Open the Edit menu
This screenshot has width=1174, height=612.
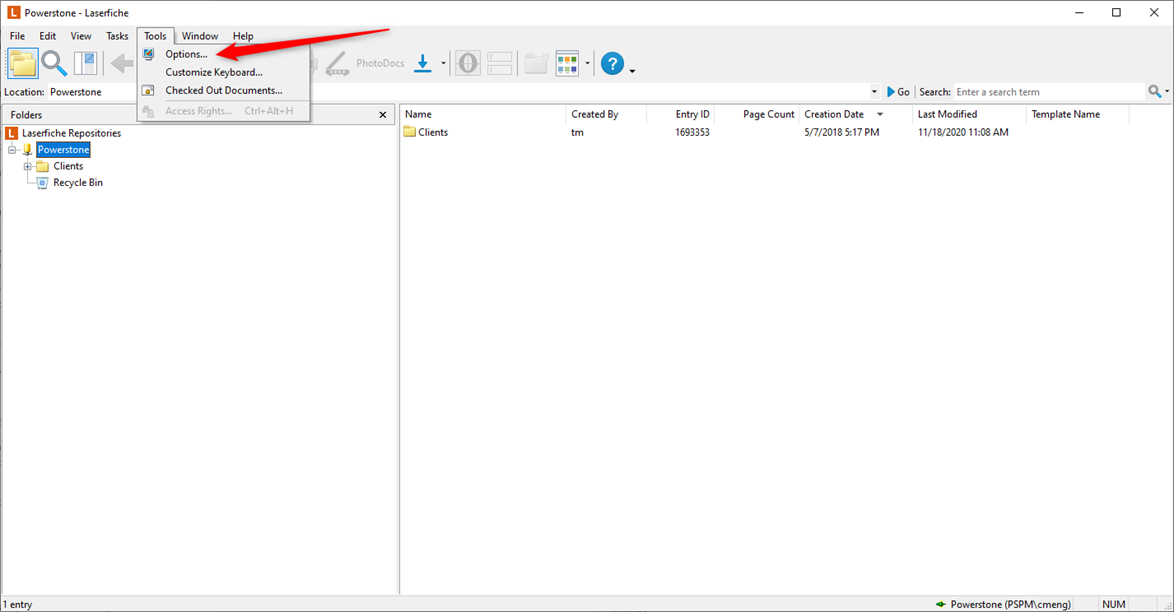coord(48,36)
